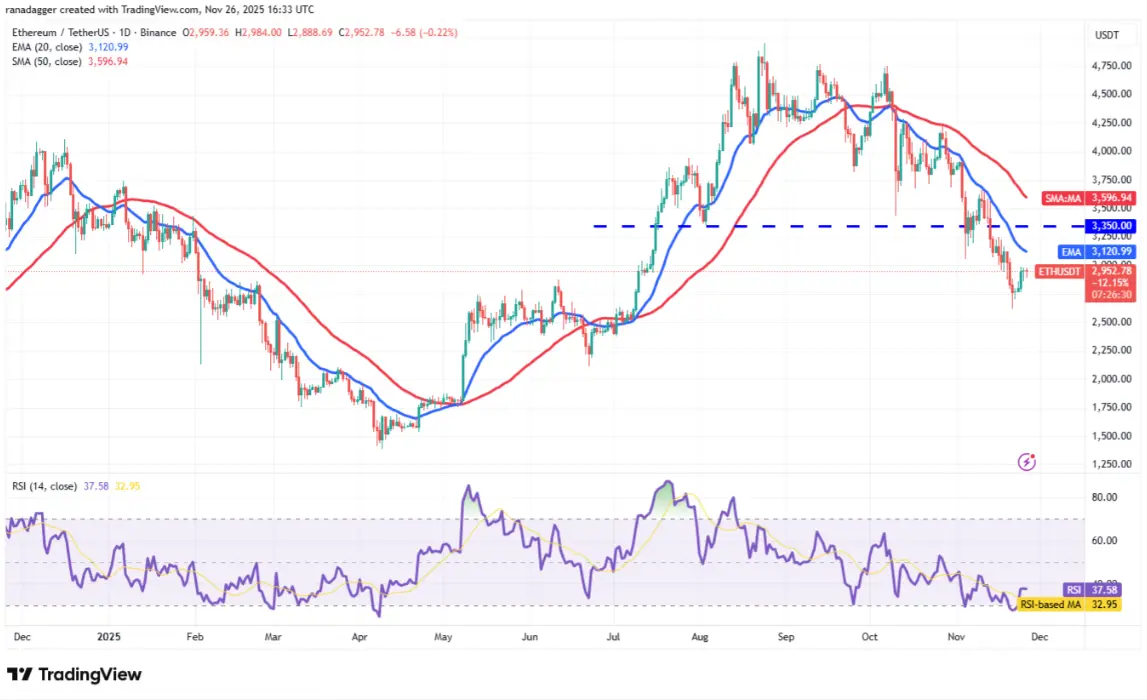Click EMA legend value 3,120.99
Screen dimensions: 1147x700
[x=108, y=47]
